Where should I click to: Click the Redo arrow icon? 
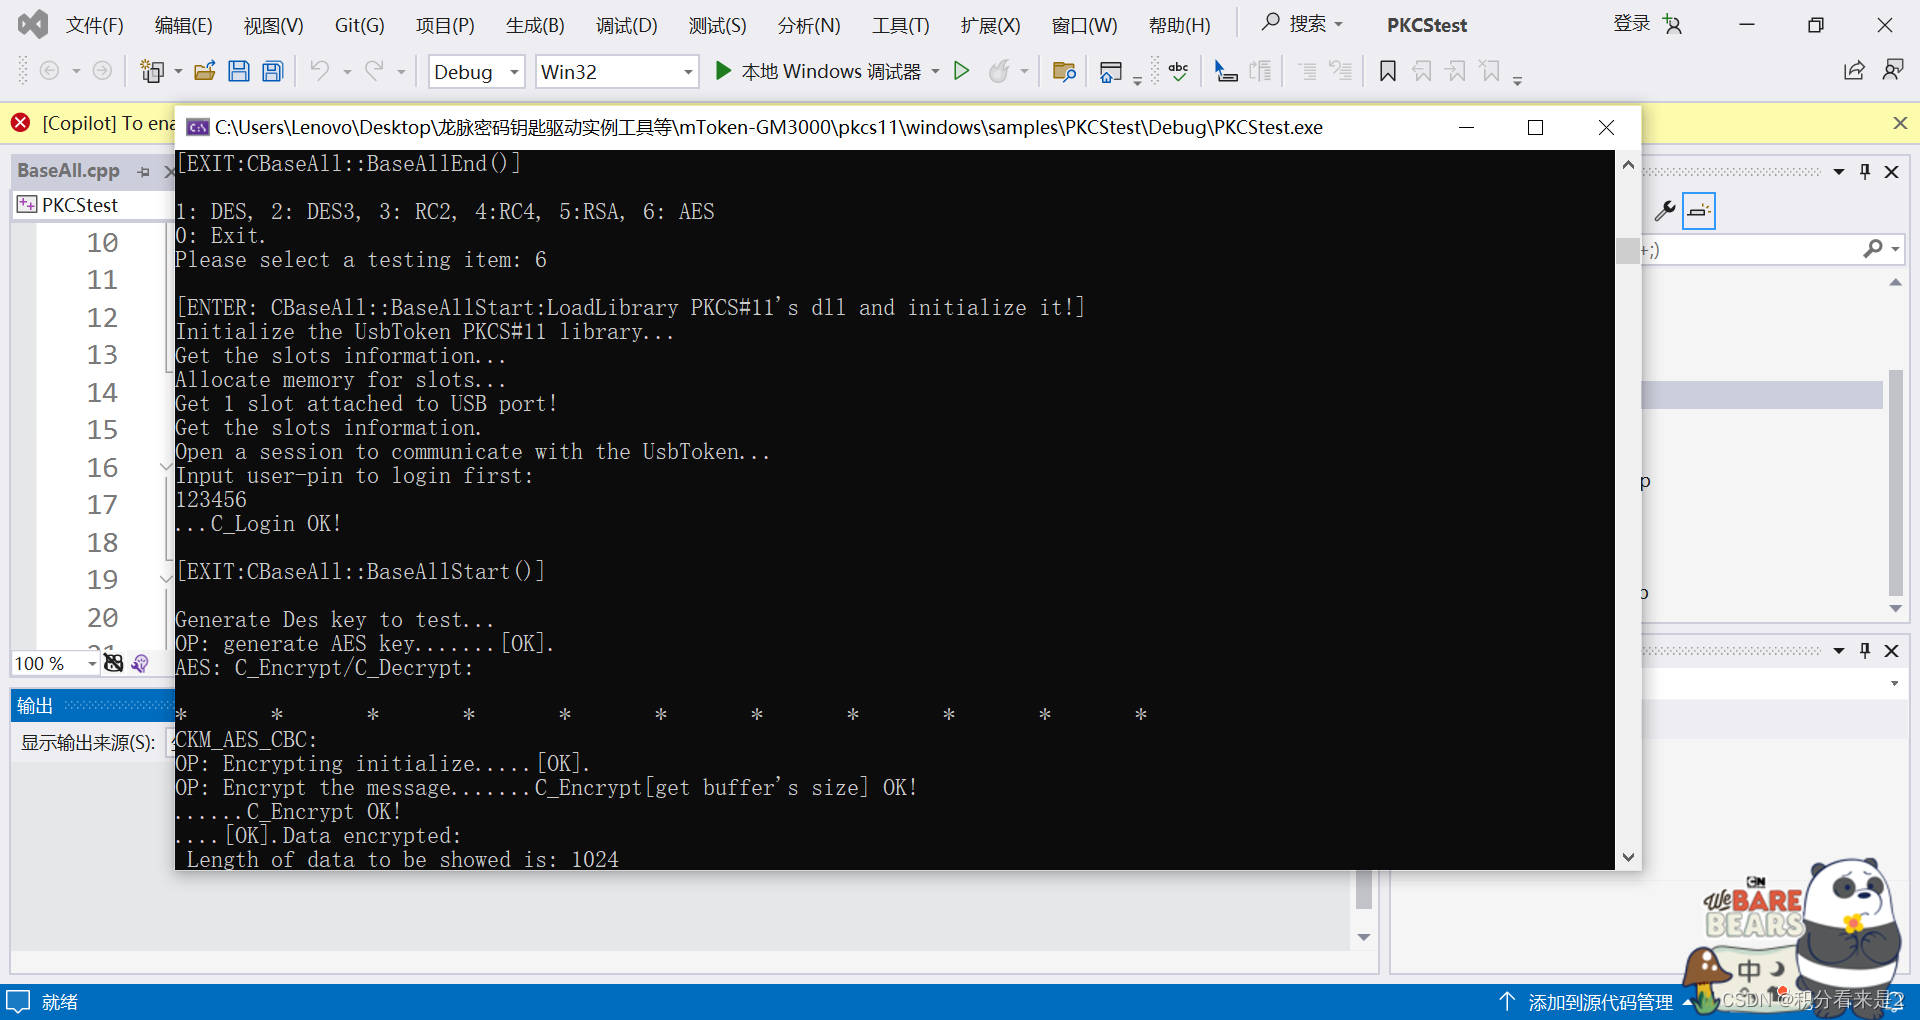pyautogui.click(x=374, y=71)
